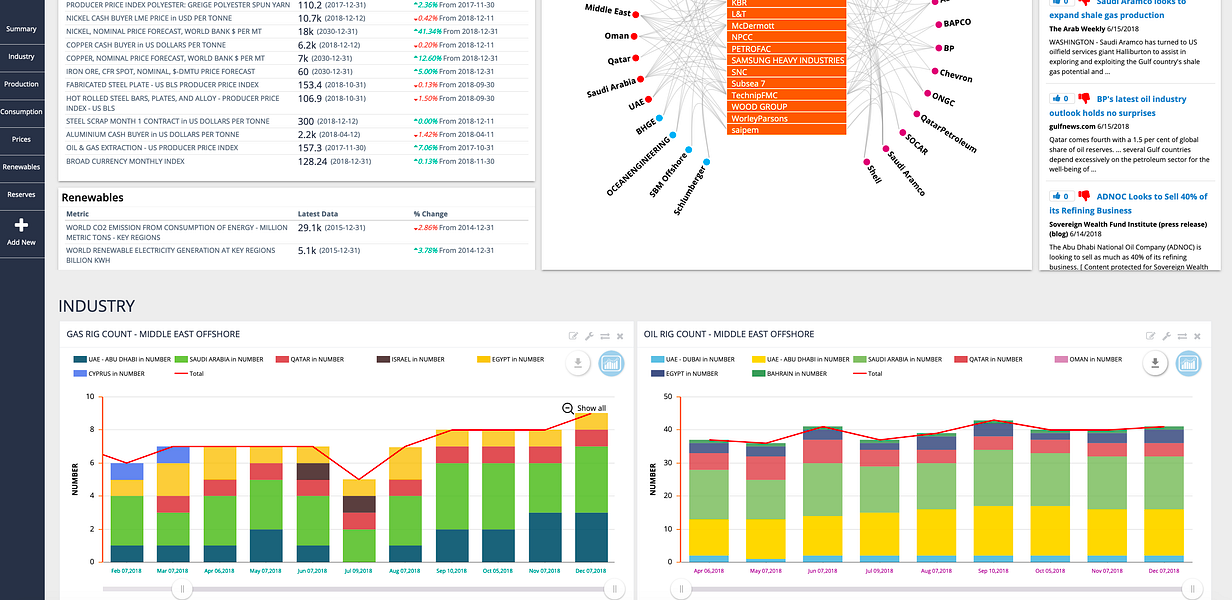
Task: Thumbs up the ADNOC refining business article
Action: point(1060,196)
